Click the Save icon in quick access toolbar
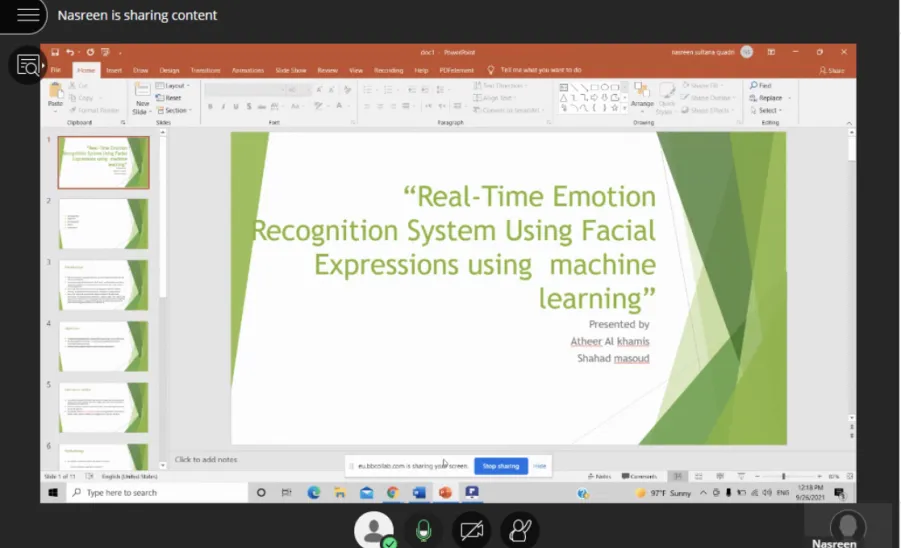 [x=55, y=52]
